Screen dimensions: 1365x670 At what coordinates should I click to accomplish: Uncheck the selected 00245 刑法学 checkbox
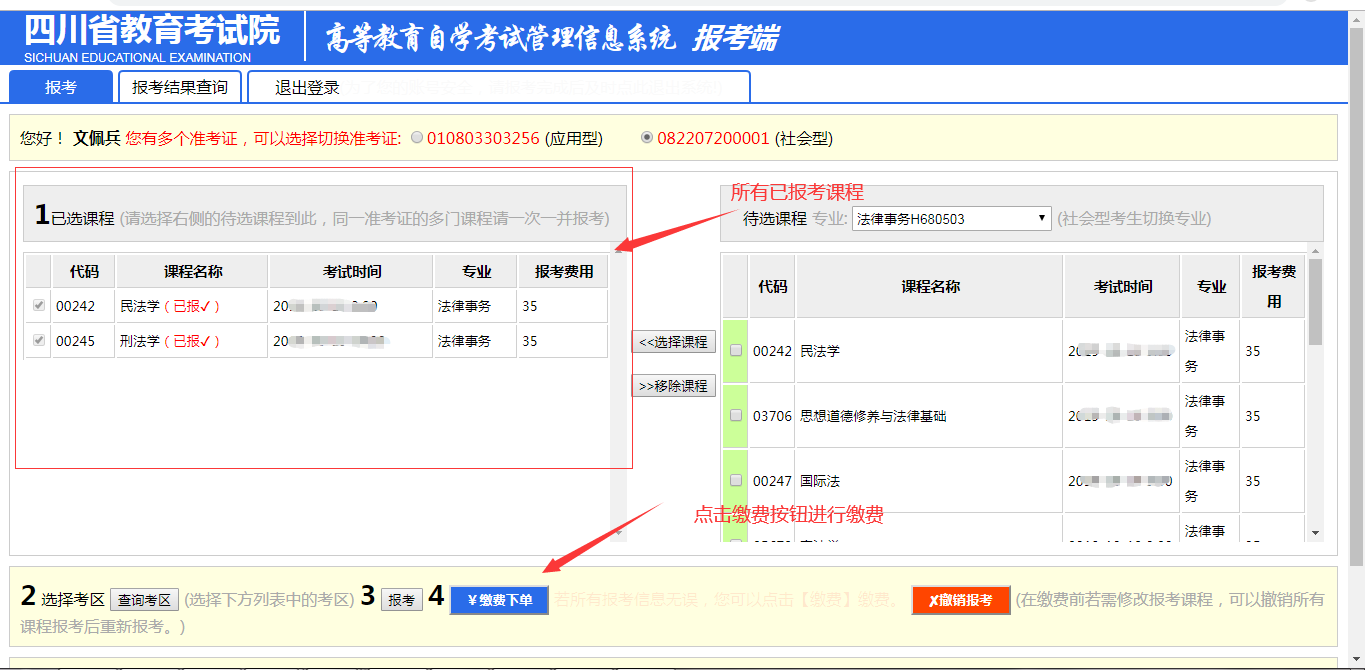(x=37, y=340)
